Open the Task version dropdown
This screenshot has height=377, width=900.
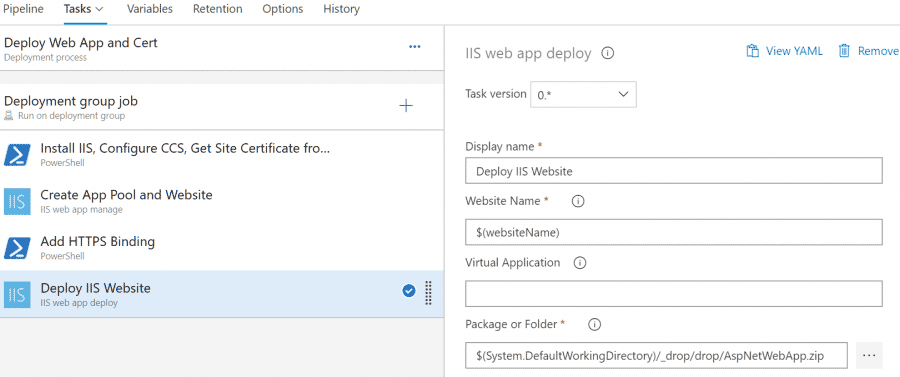click(583, 95)
